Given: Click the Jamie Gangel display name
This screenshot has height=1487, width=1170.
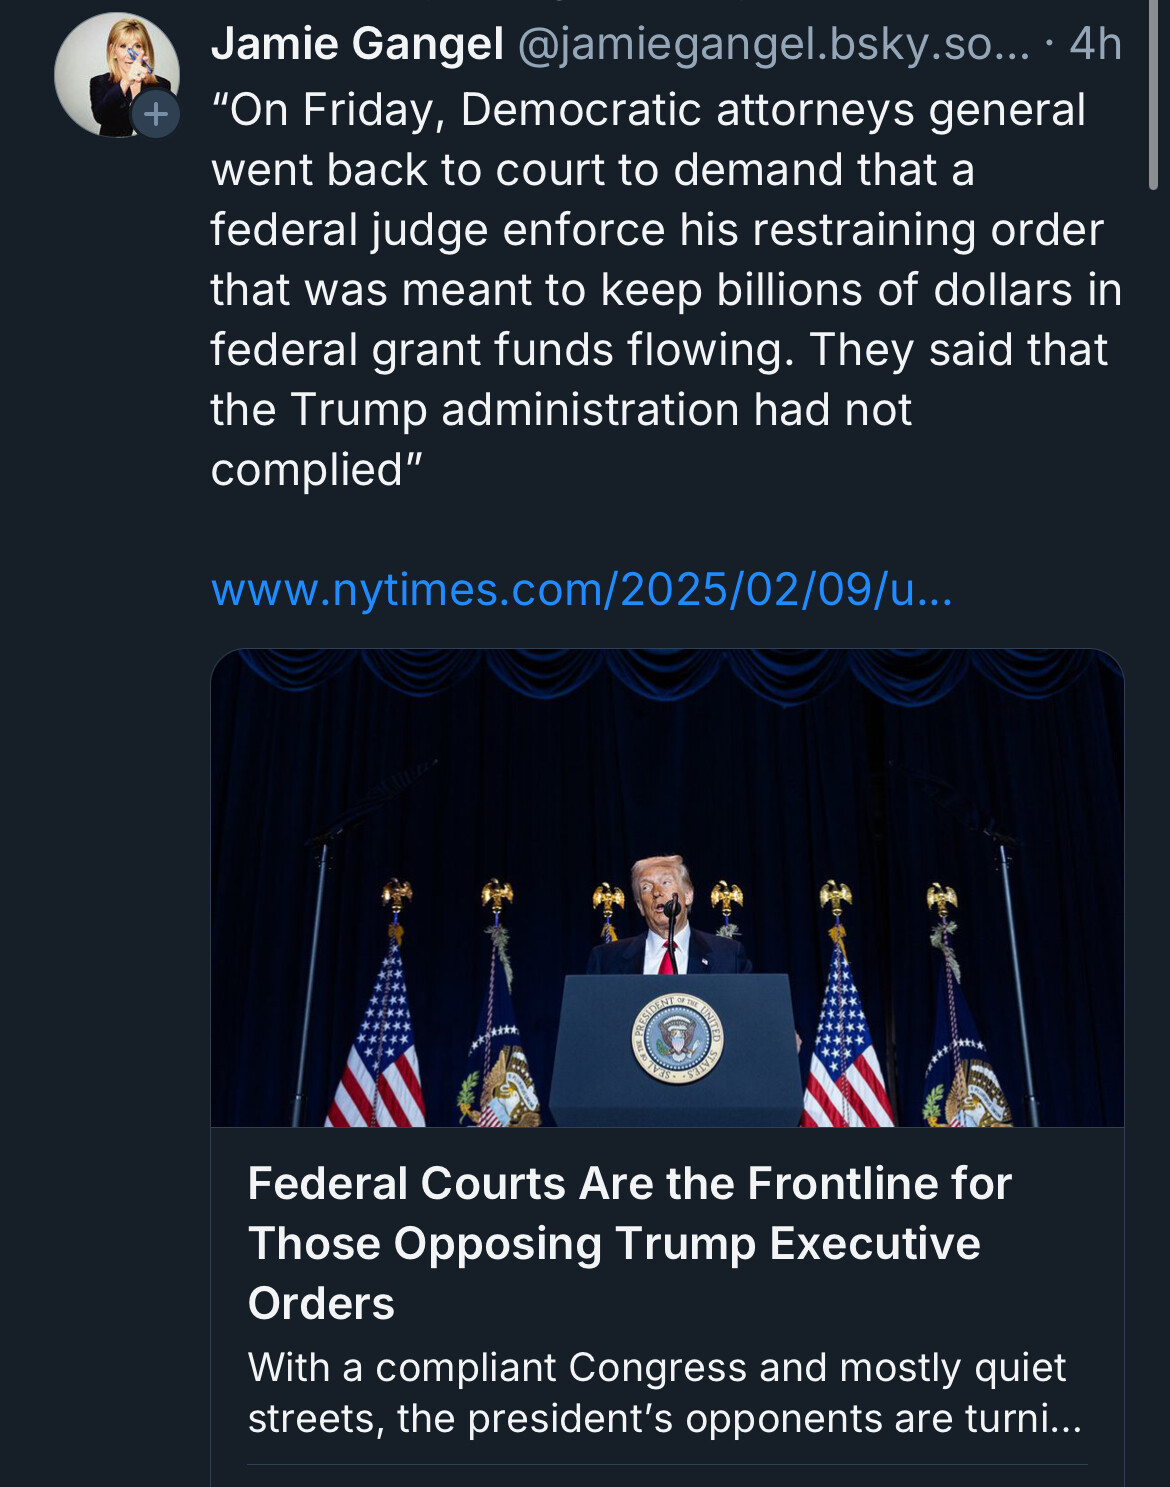Looking at the screenshot, I should coord(357,44).
